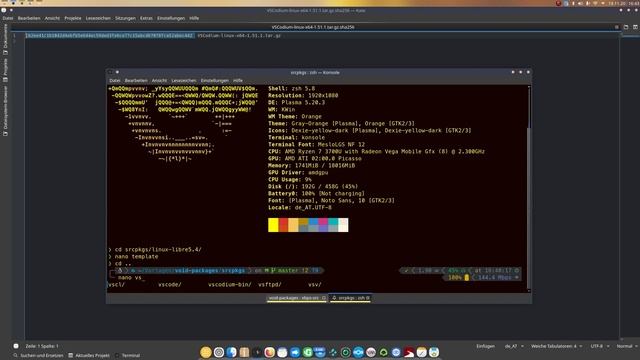640x360 pixels.
Task: Open the Lesezeichen menu in Kate
Action: 98,18
